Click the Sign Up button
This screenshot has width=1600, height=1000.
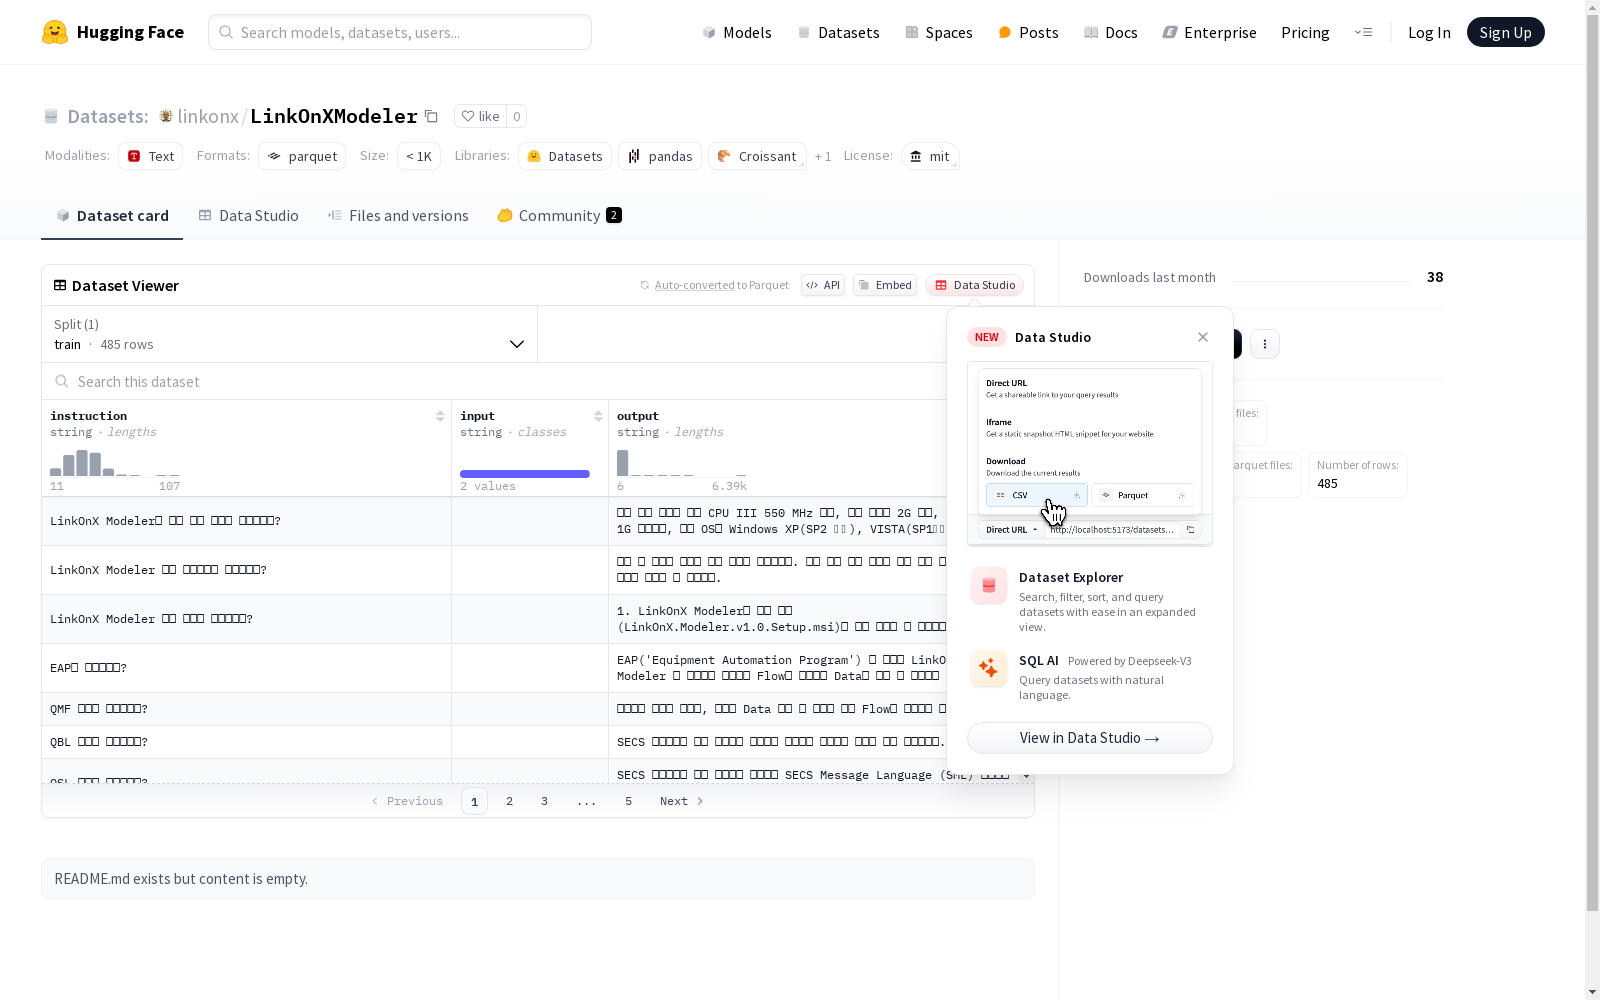click(x=1506, y=32)
